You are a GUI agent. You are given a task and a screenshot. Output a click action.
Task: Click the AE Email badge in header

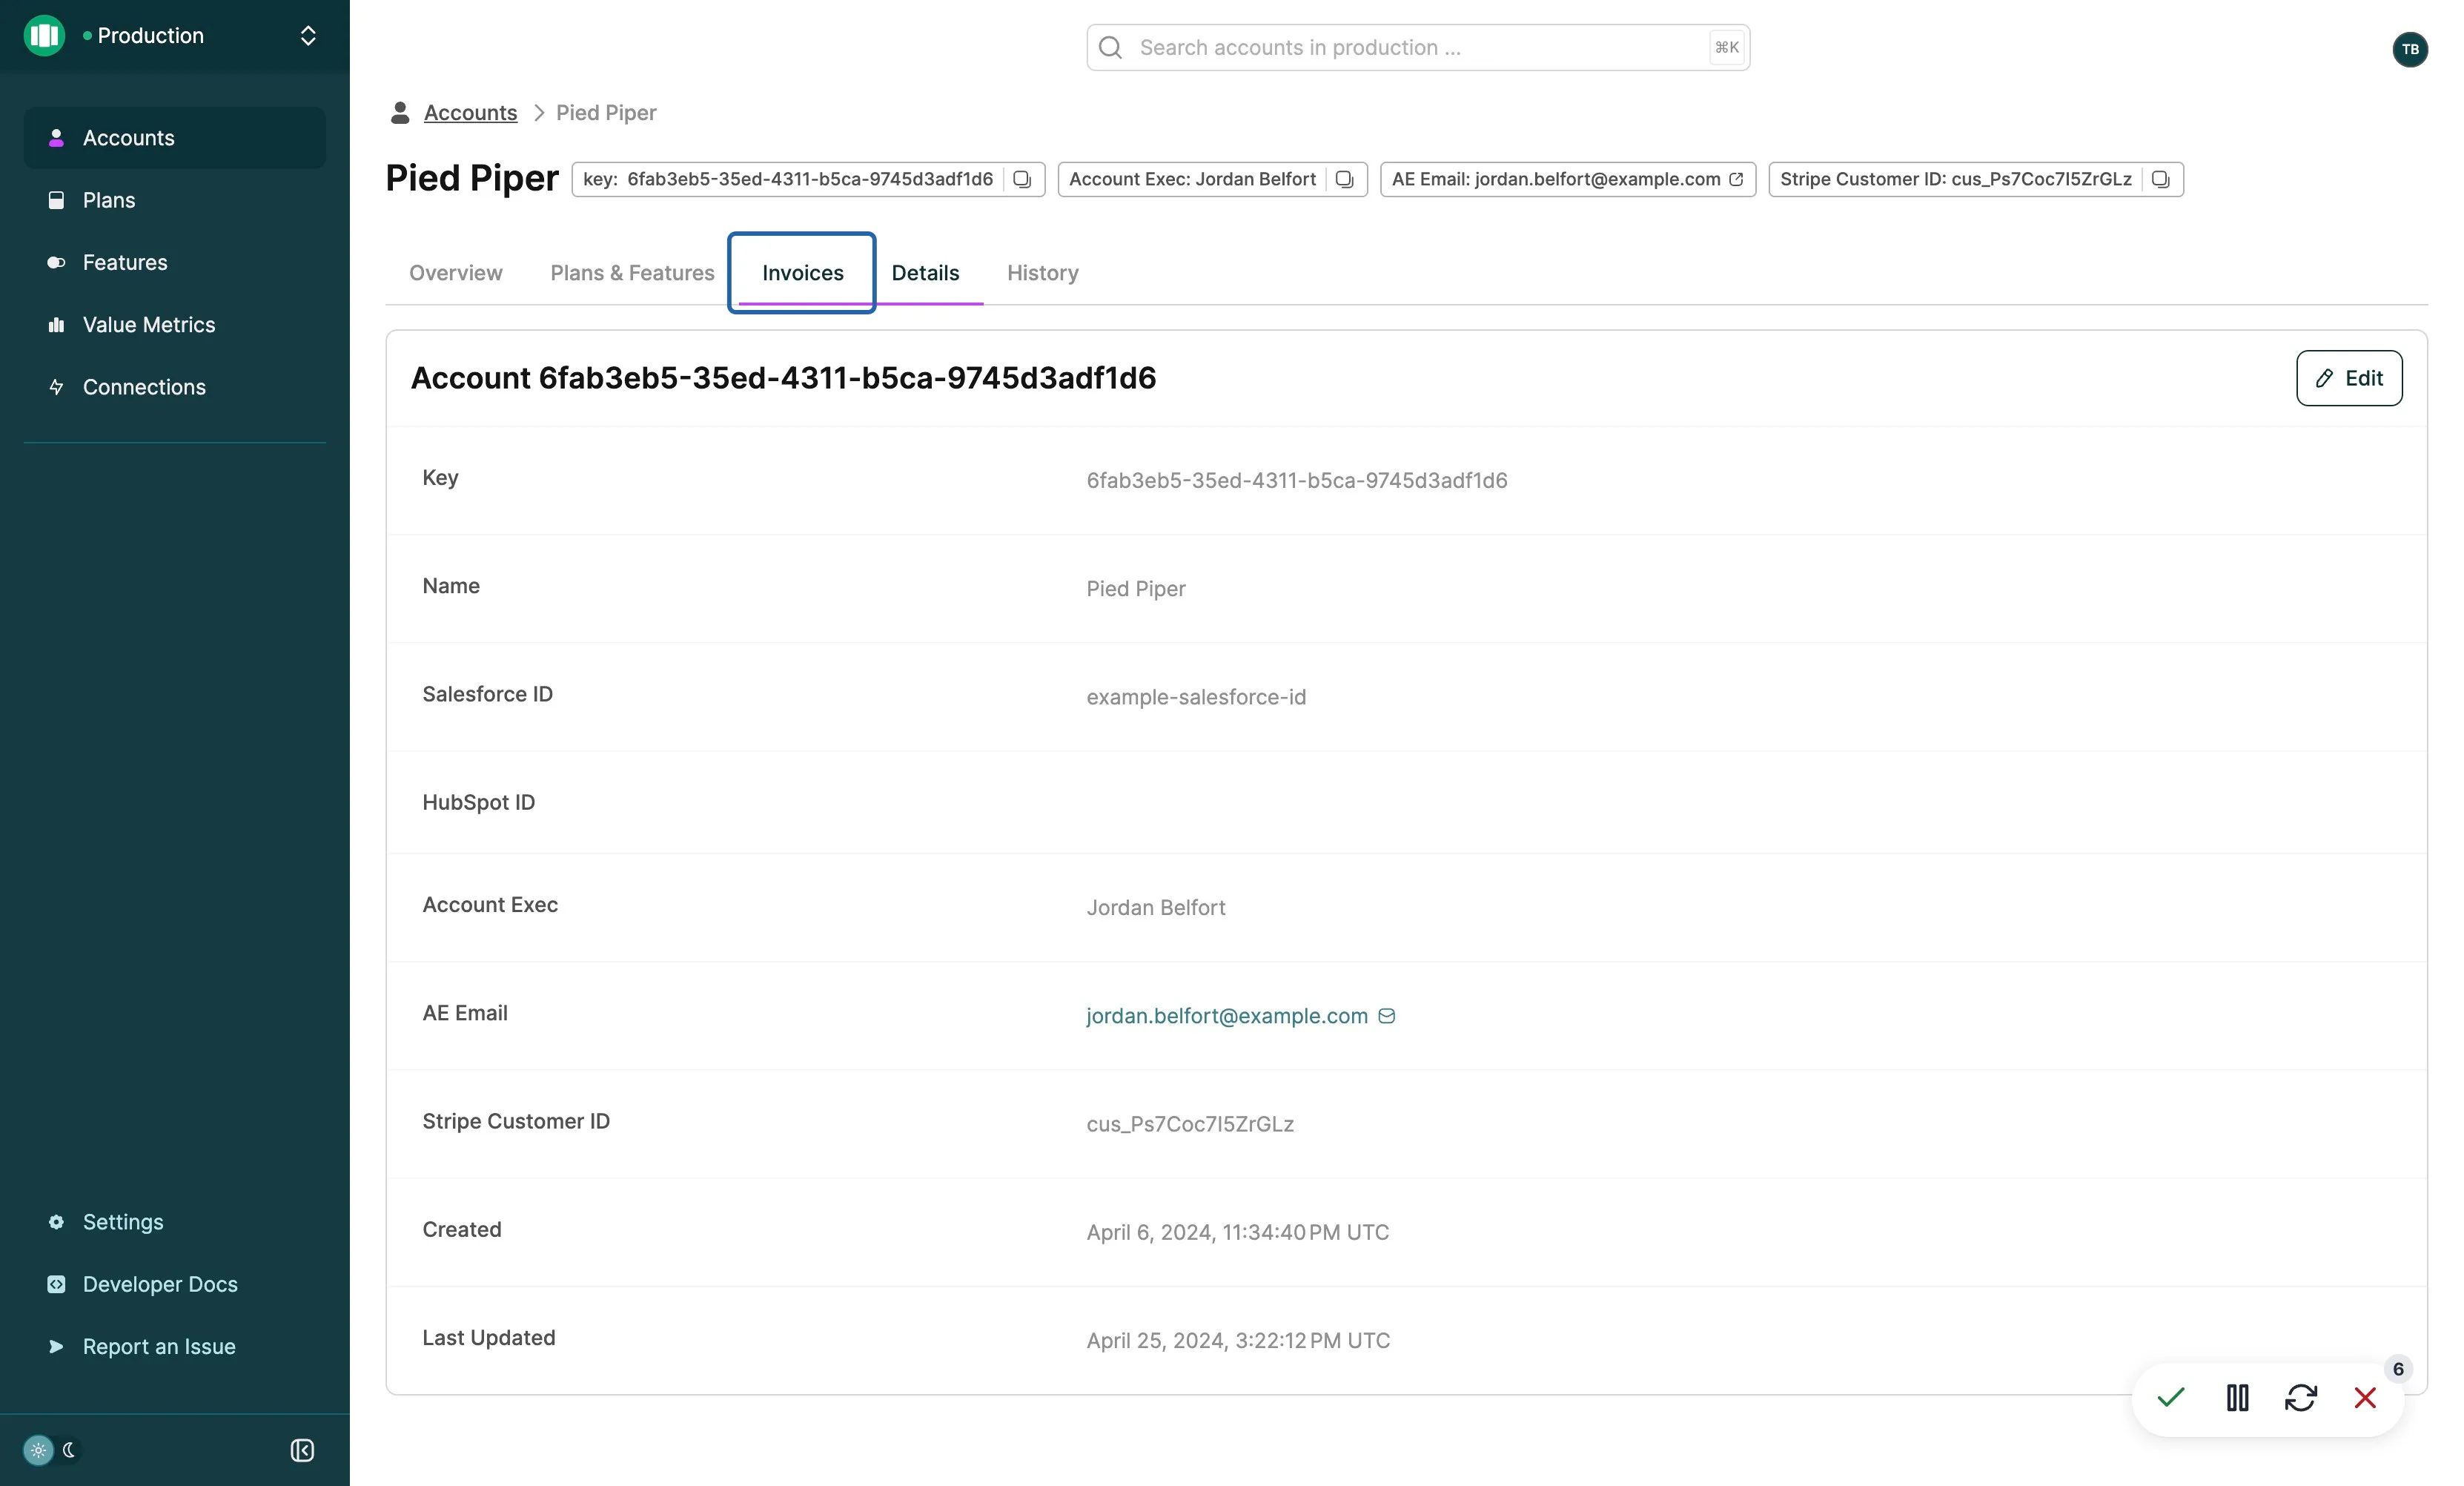pyautogui.click(x=1568, y=179)
